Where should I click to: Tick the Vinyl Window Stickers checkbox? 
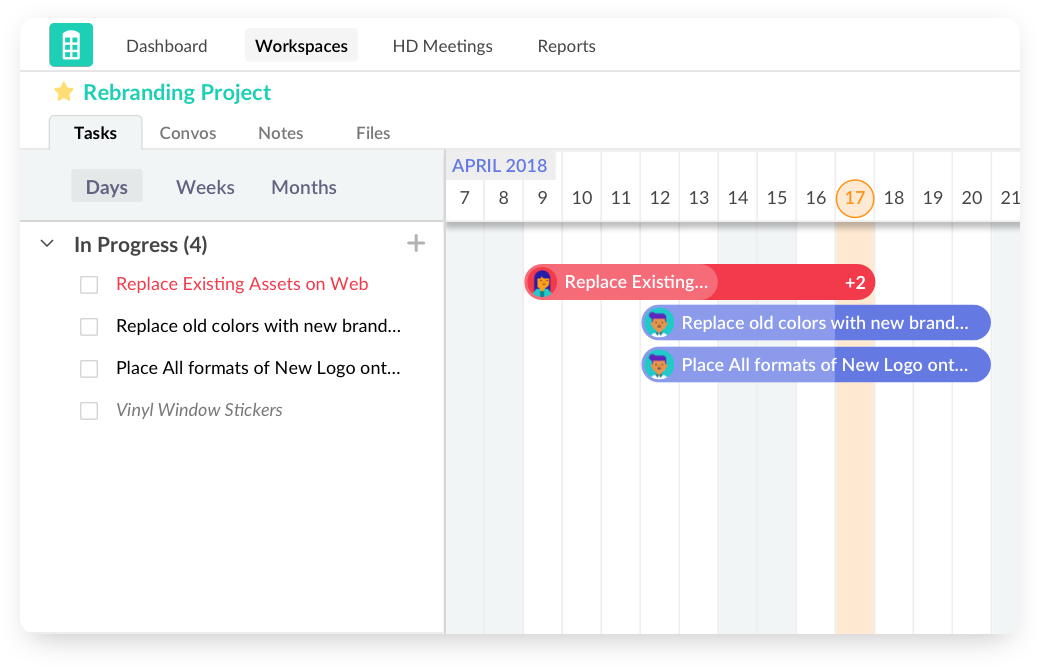[x=89, y=411]
